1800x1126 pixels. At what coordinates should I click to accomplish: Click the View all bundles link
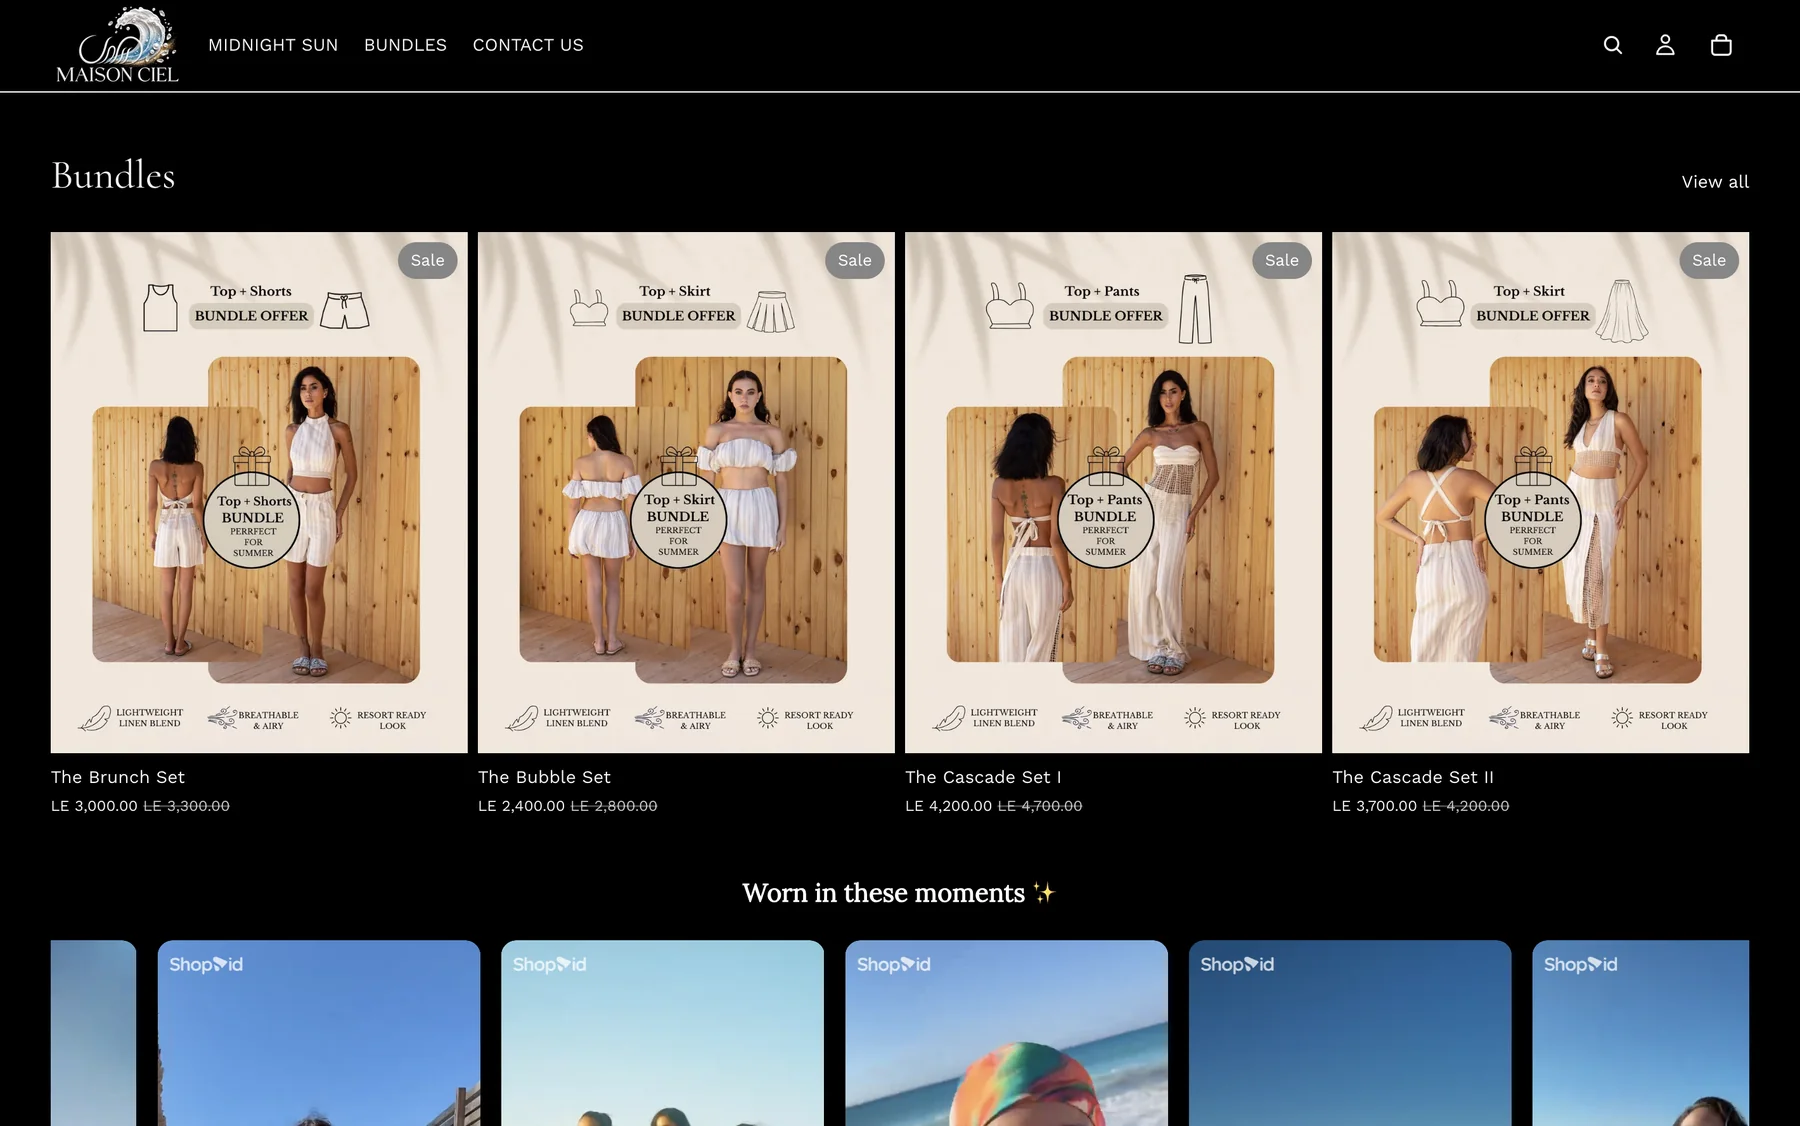point(1715,182)
